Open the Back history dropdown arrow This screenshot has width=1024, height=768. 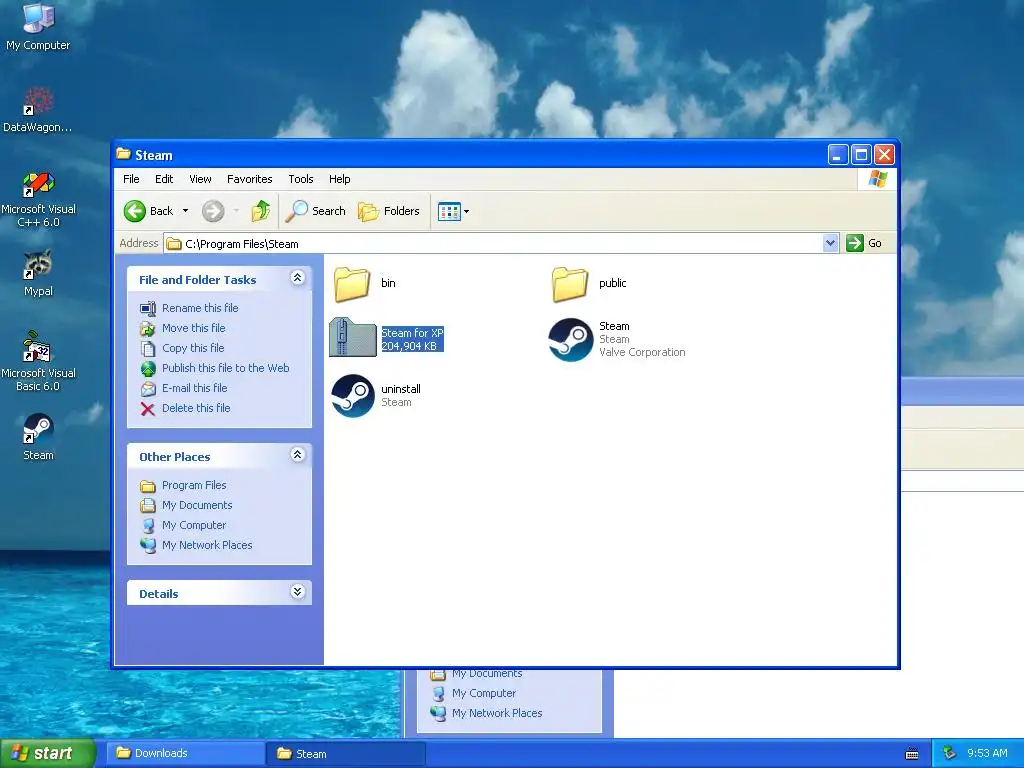(185, 211)
